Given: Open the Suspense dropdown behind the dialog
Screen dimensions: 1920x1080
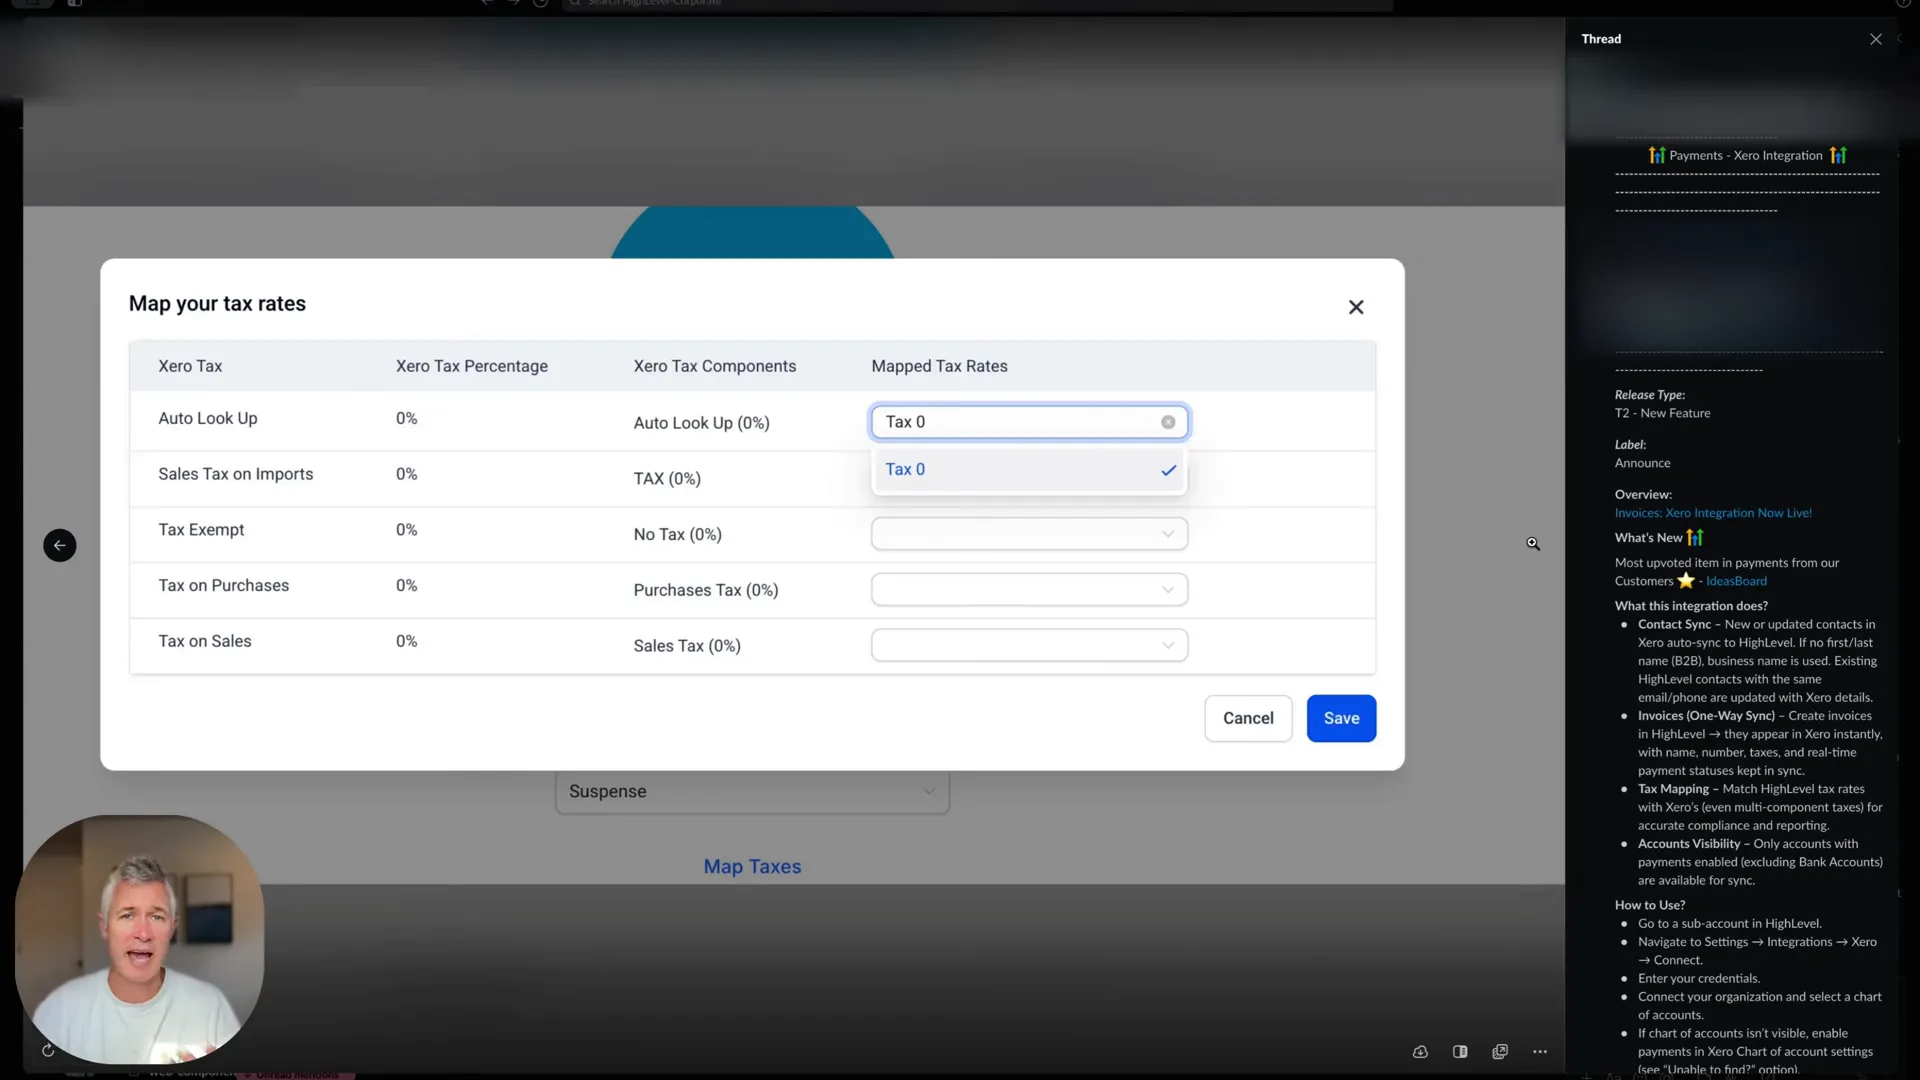Looking at the screenshot, I should (752, 791).
